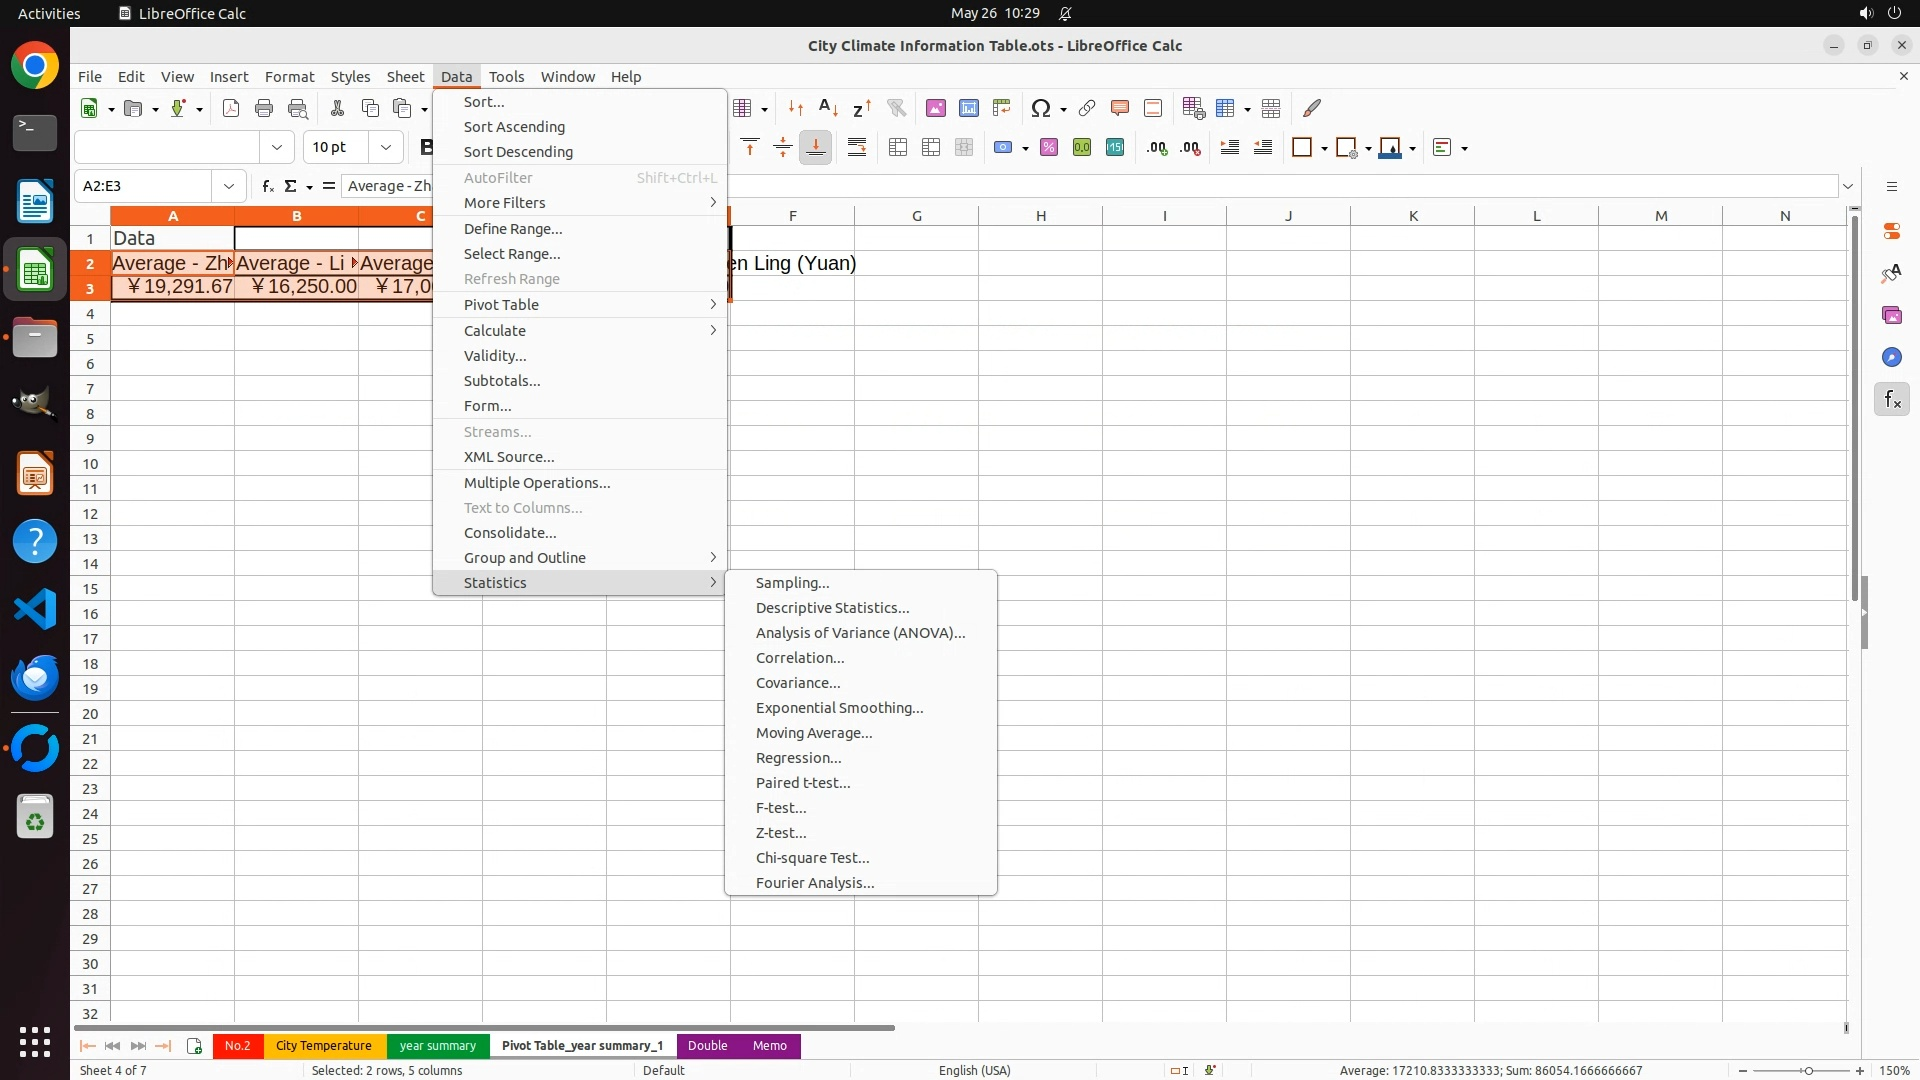The image size is (1920, 1080).
Task: Expand the formula bar arrow
Action: coord(1848,186)
